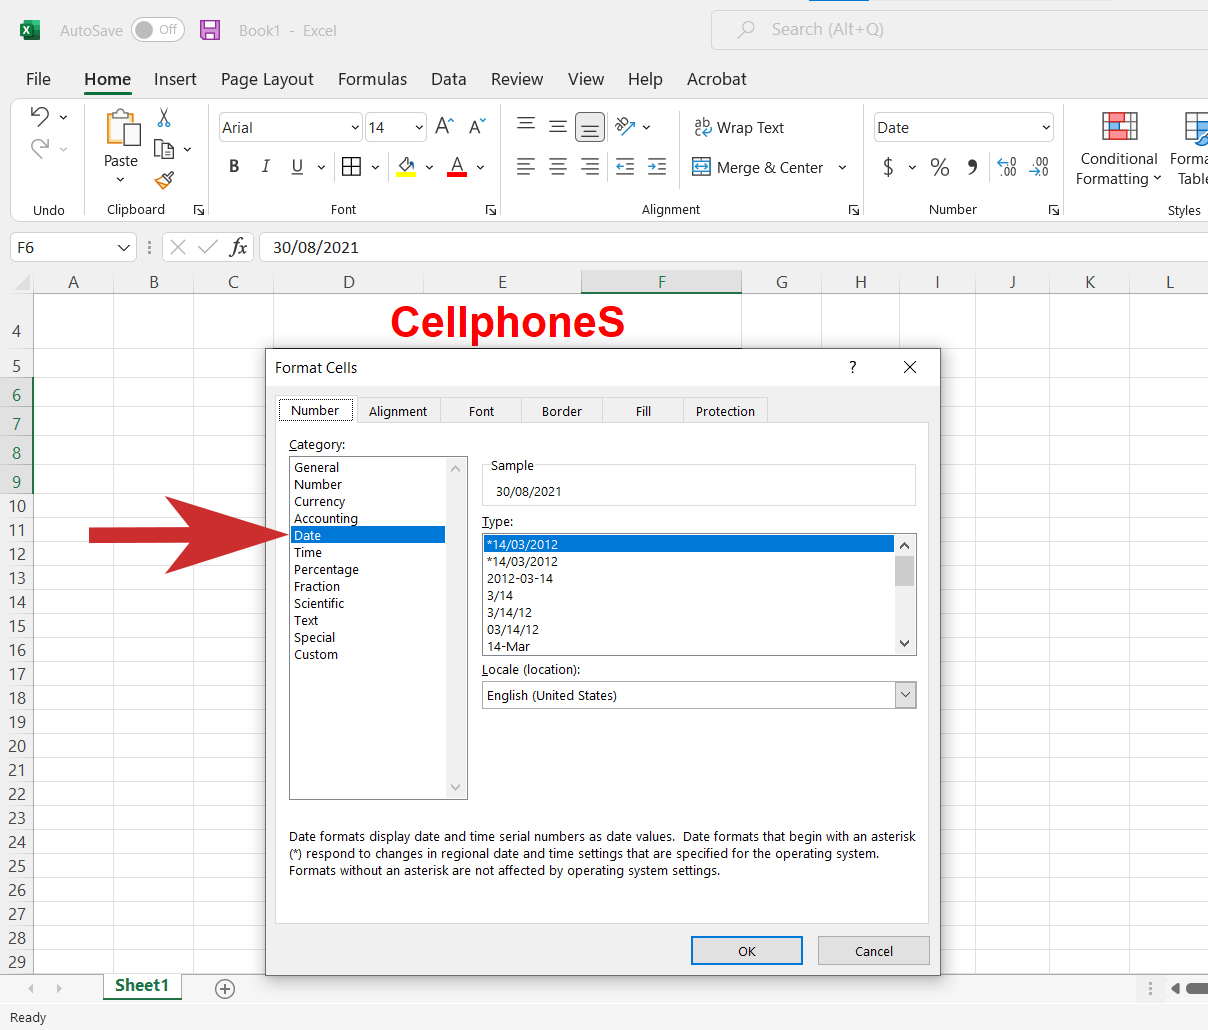Screen dimensions: 1208x1030
Task: Click the Insert Function fx icon
Action: click(x=238, y=247)
